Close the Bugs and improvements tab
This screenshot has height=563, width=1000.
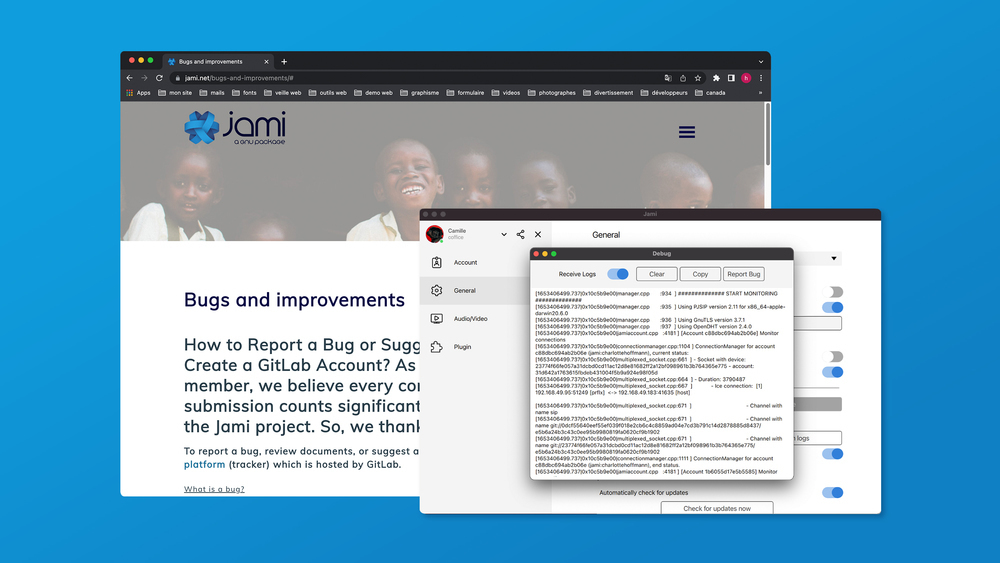click(267, 62)
